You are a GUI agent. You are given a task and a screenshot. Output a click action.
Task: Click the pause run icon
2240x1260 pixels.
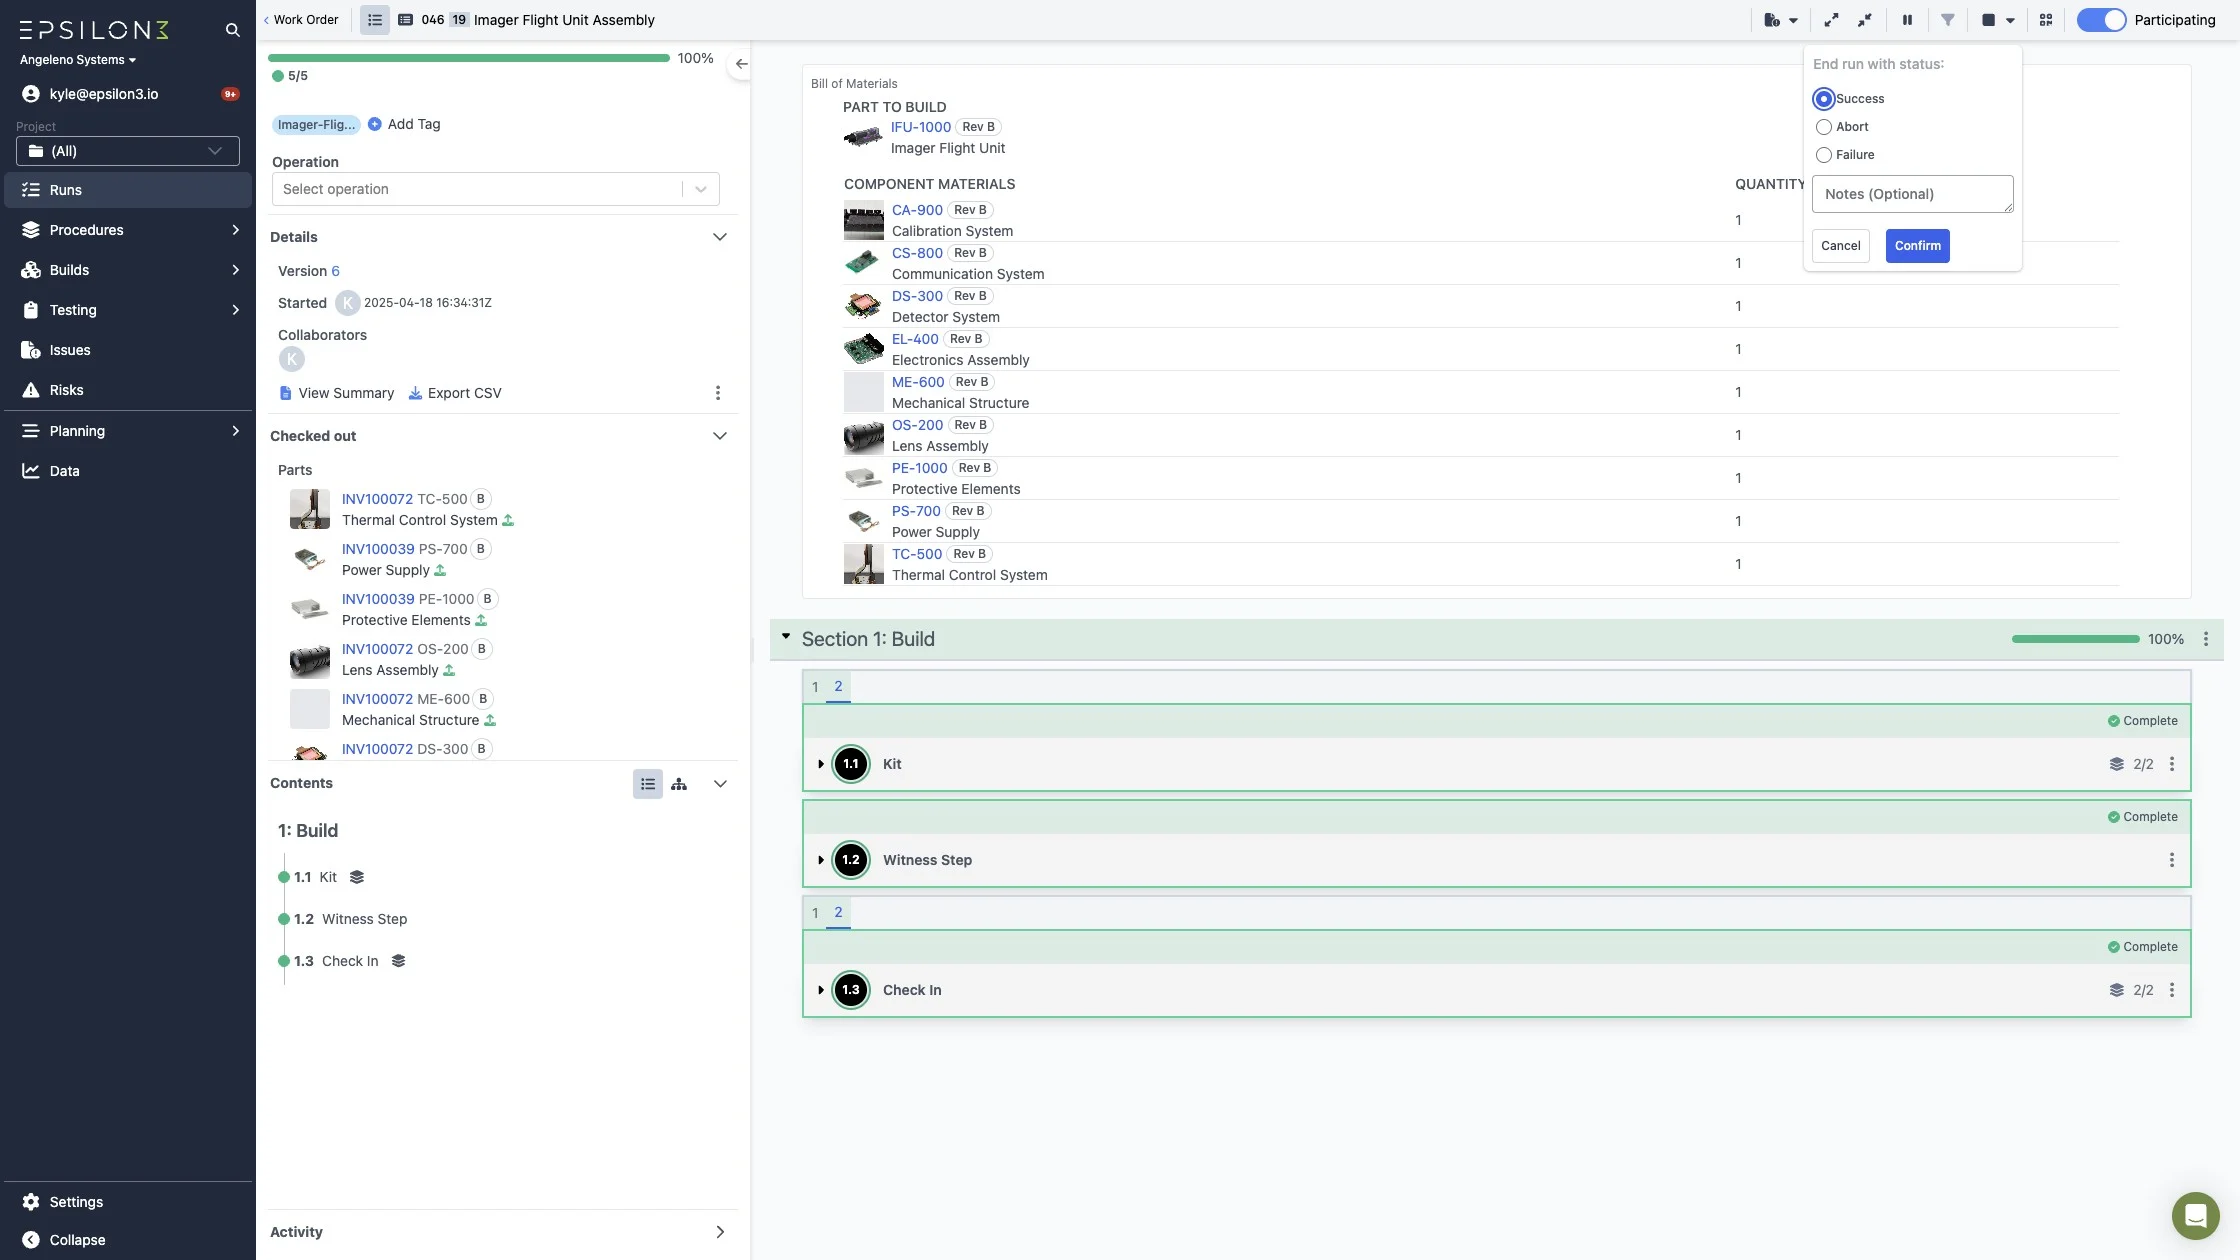(1907, 20)
